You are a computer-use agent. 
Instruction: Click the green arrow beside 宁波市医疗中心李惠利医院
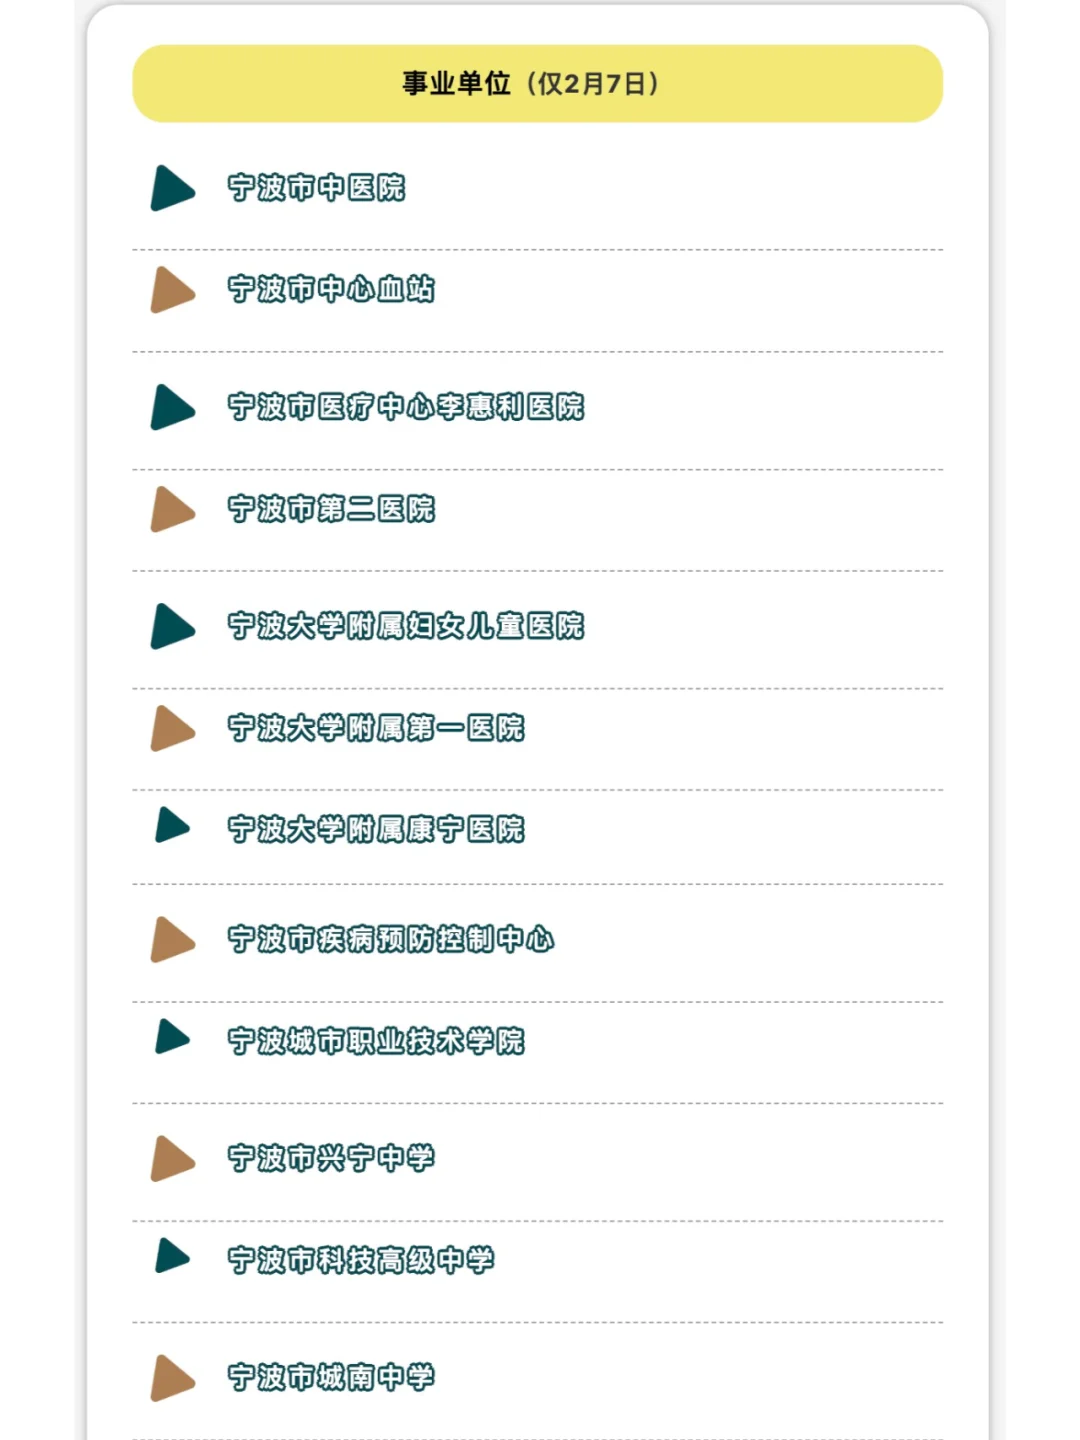tap(171, 407)
